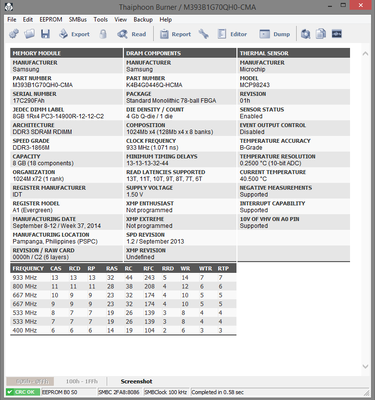Click the scrollbar down arrow

pyautogui.click(x=365, y=367)
